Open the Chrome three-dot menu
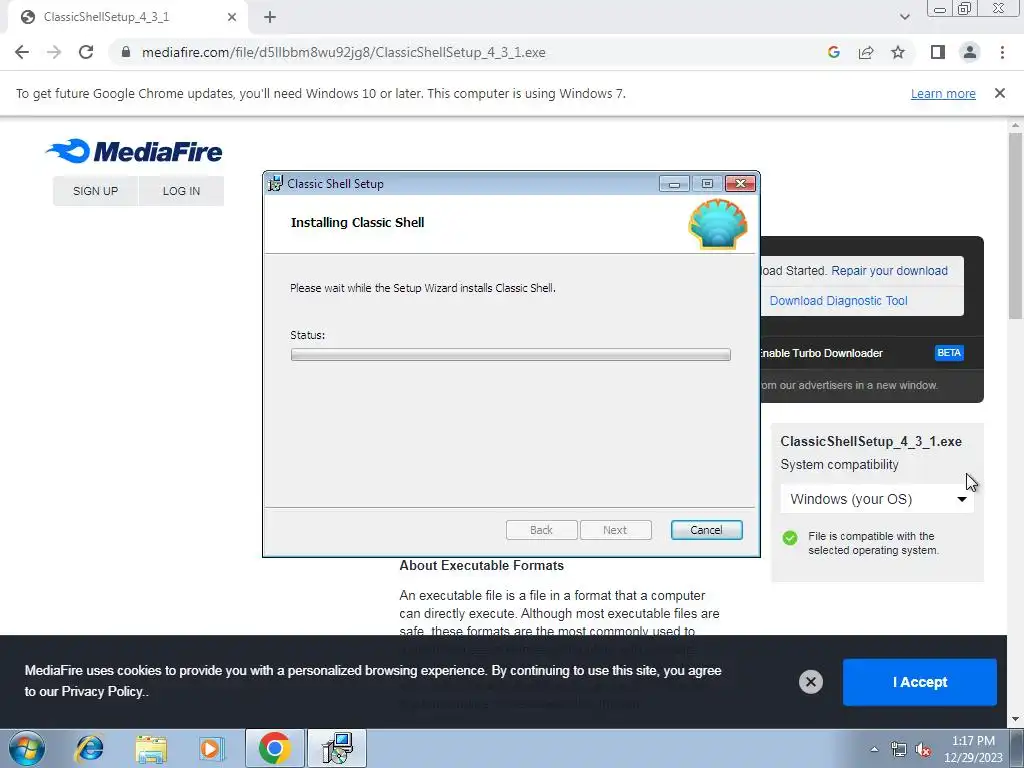The height and width of the screenshot is (768, 1024). (x=1002, y=52)
